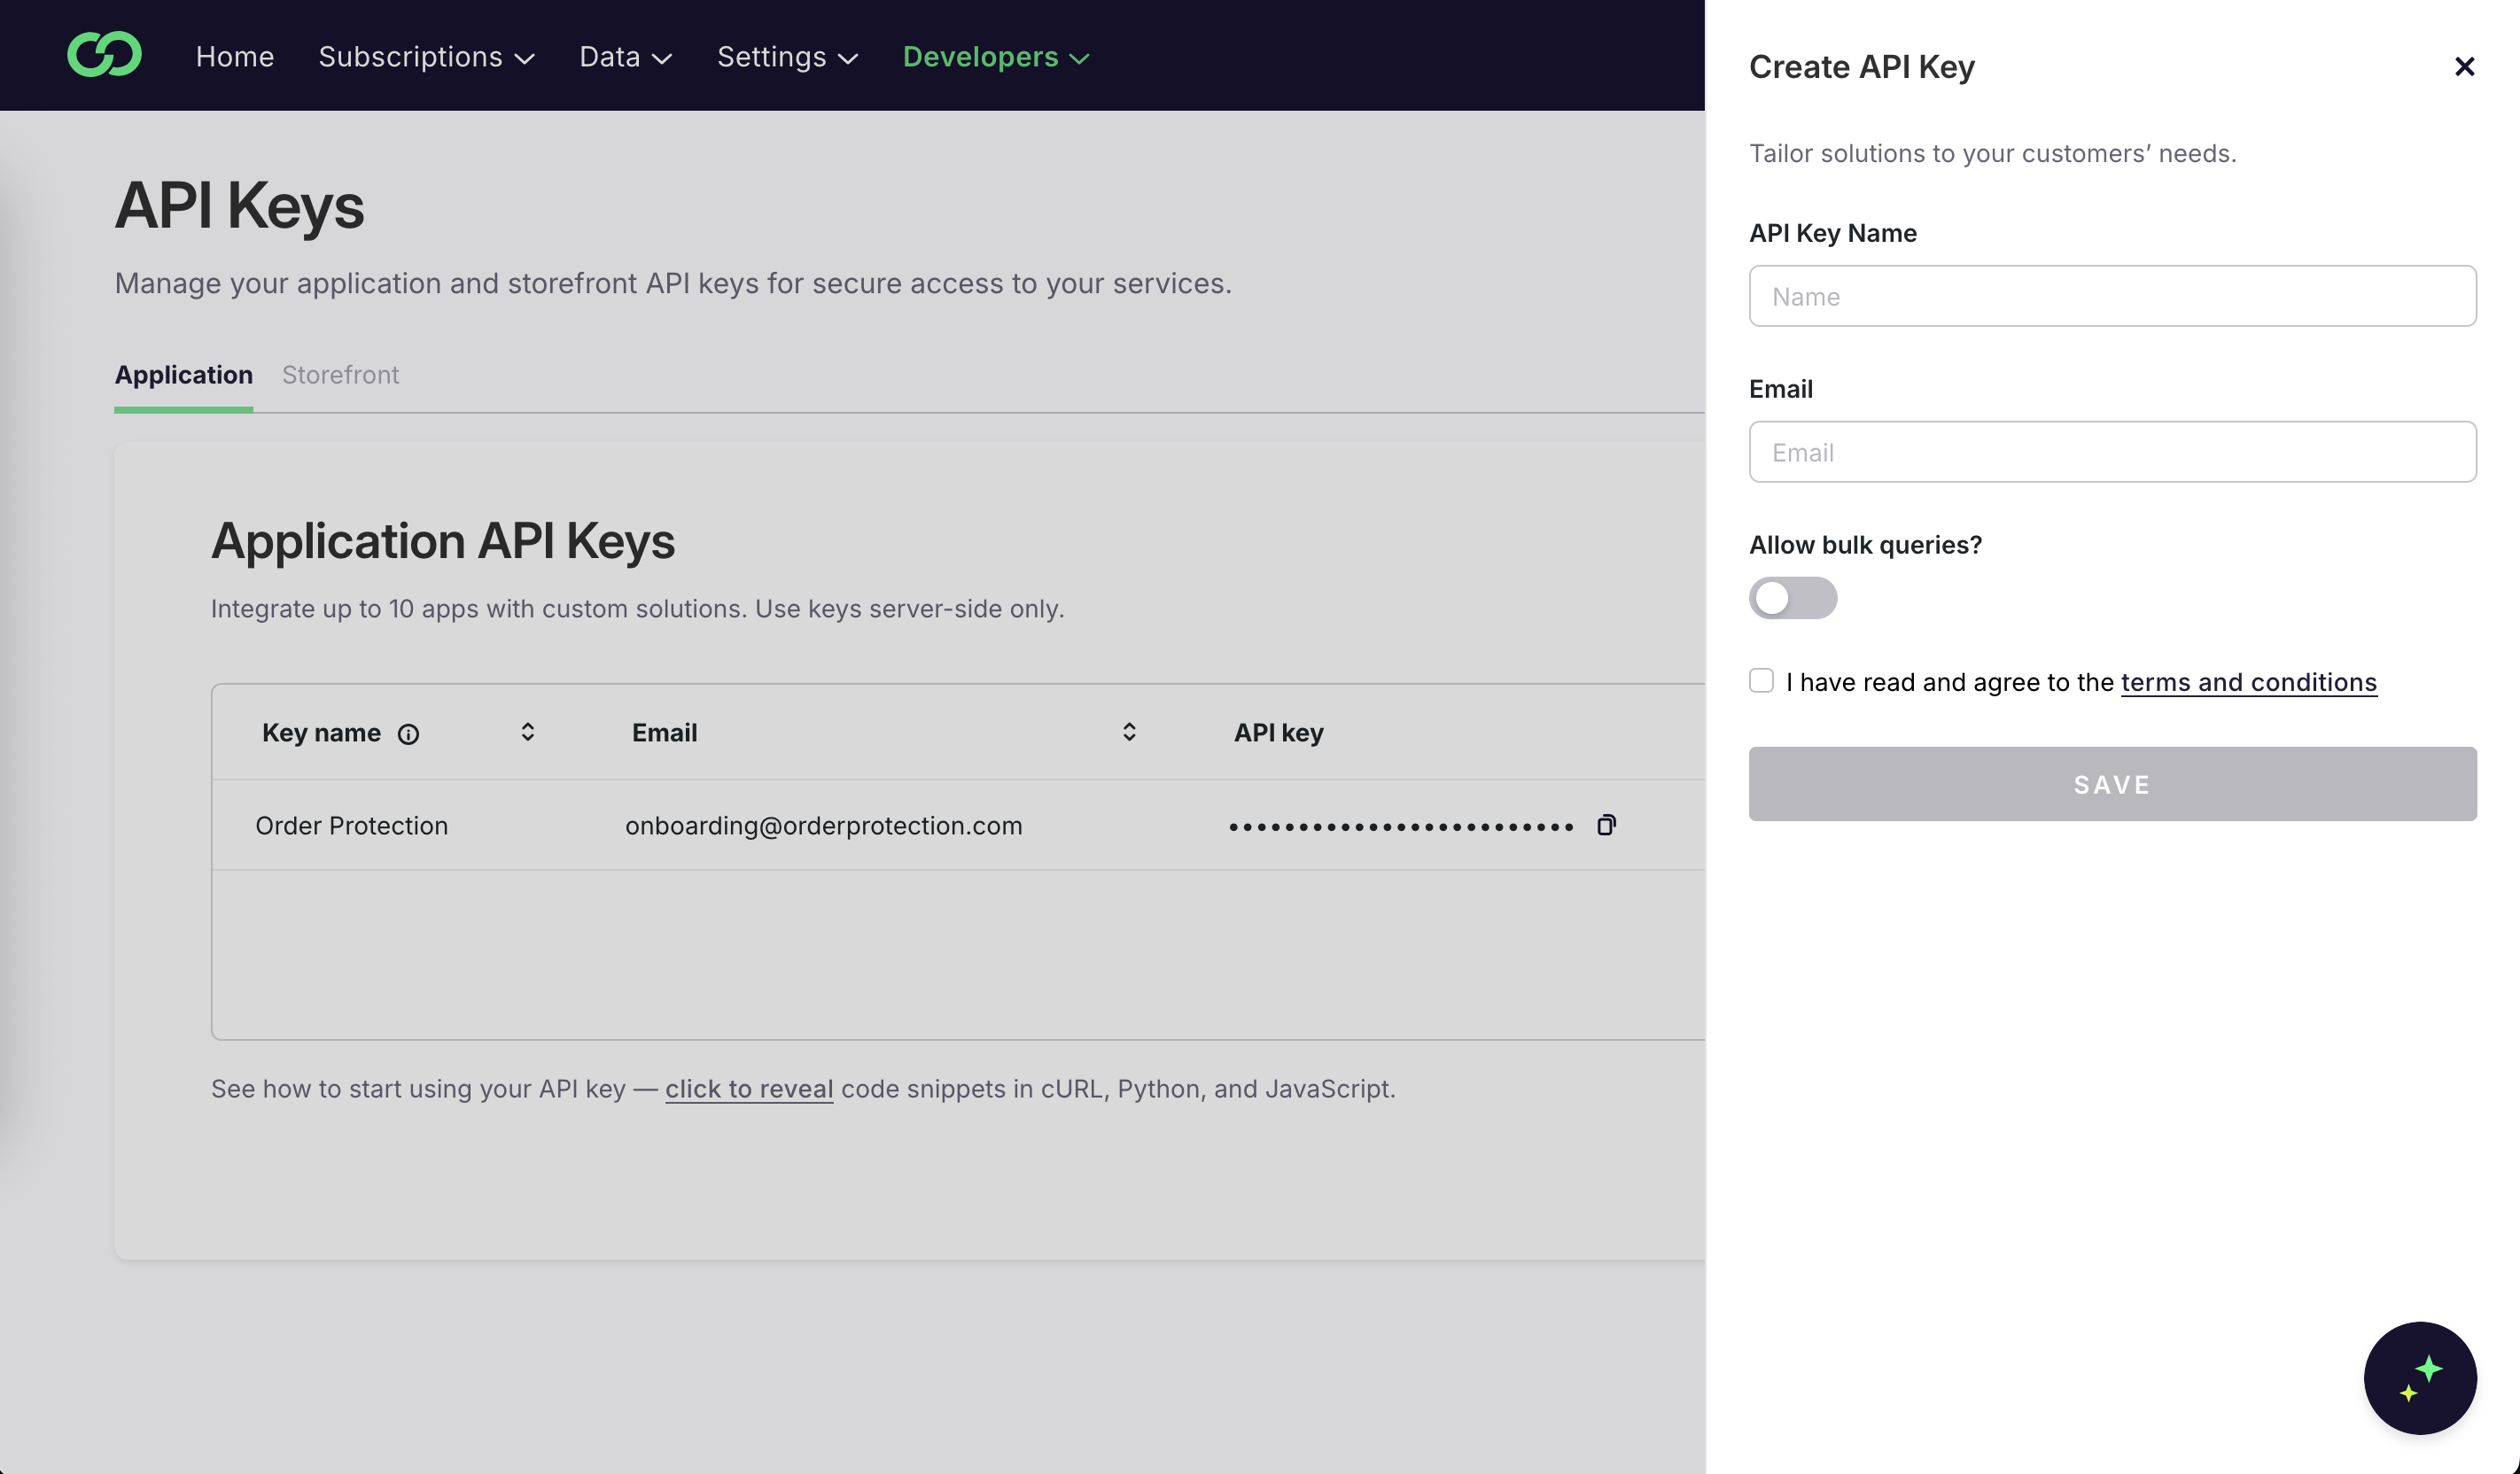Switch to the Storefront tab
The image size is (2520, 1474).
(340, 375)
